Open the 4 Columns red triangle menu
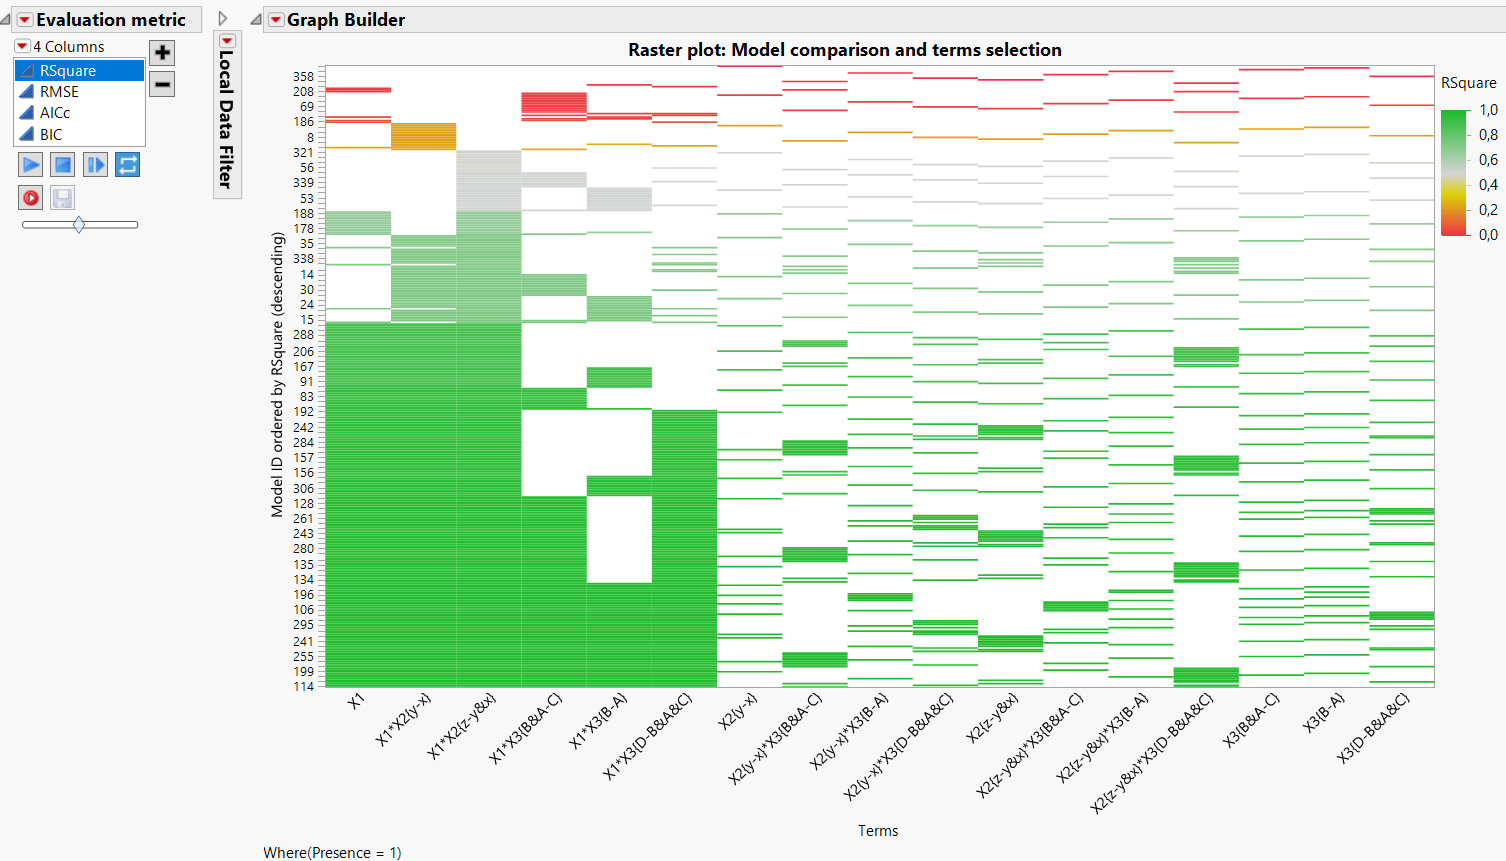1506x861 pixels. tap(22, 46)
